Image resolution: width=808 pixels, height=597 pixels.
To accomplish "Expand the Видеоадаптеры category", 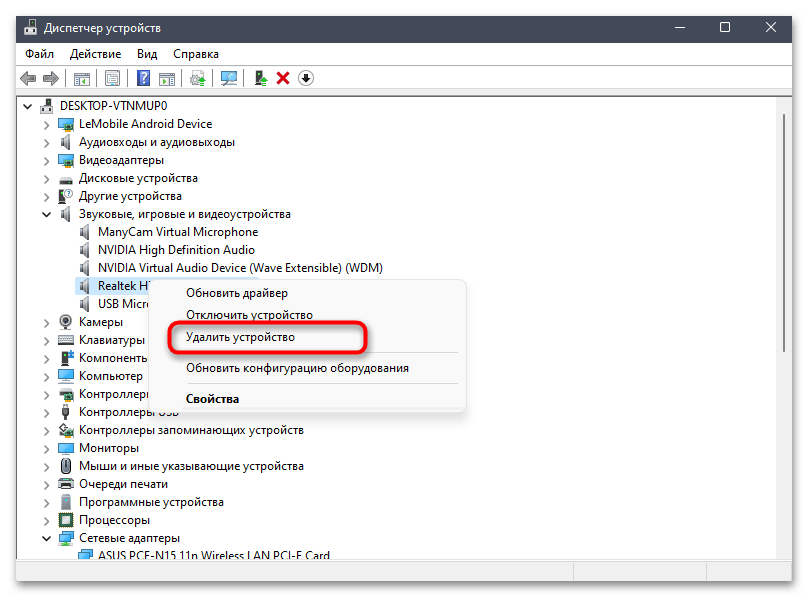I will [x=47, y=160].
